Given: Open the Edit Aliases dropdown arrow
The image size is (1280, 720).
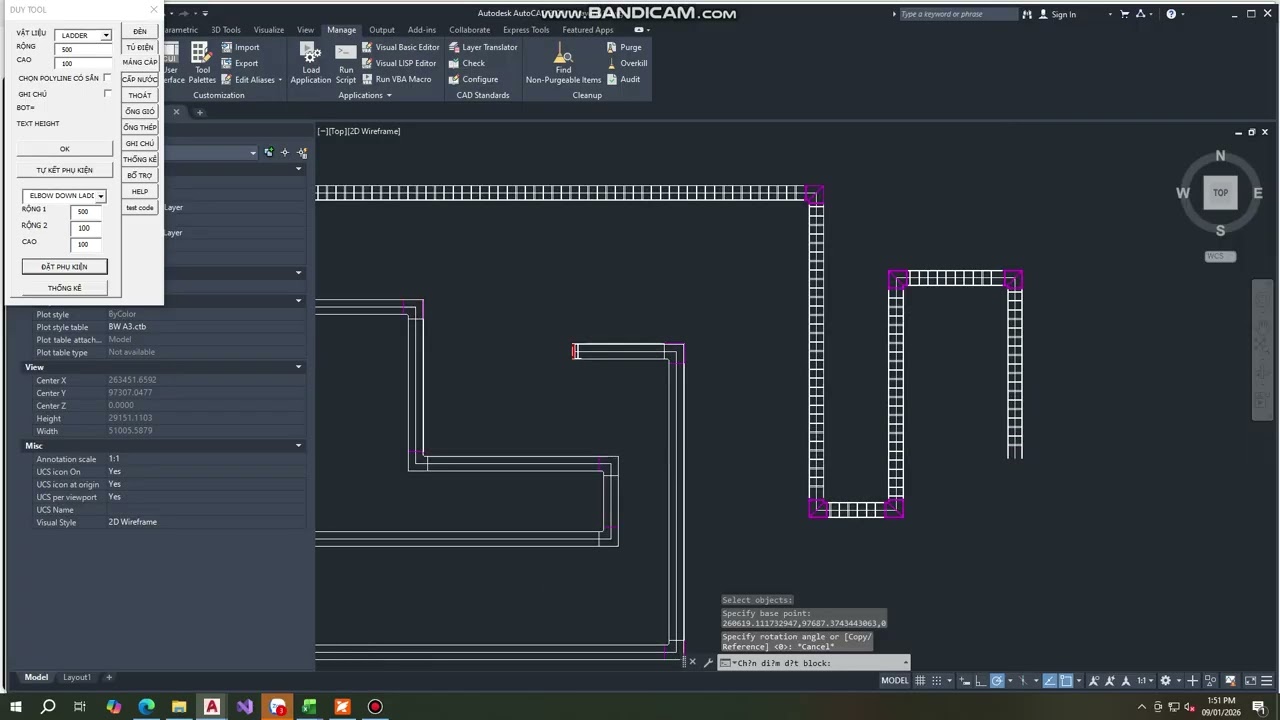Looking at the screenshot, I should 280,79.
